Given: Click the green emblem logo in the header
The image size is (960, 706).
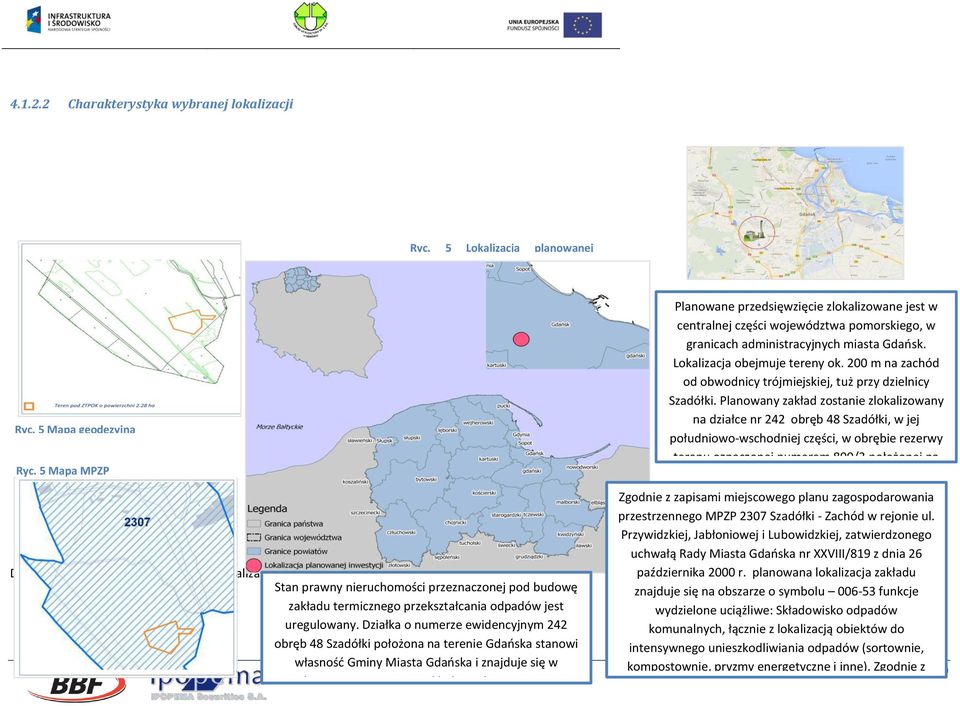Looking at the screenshot, I should click(x=310, y=19).
